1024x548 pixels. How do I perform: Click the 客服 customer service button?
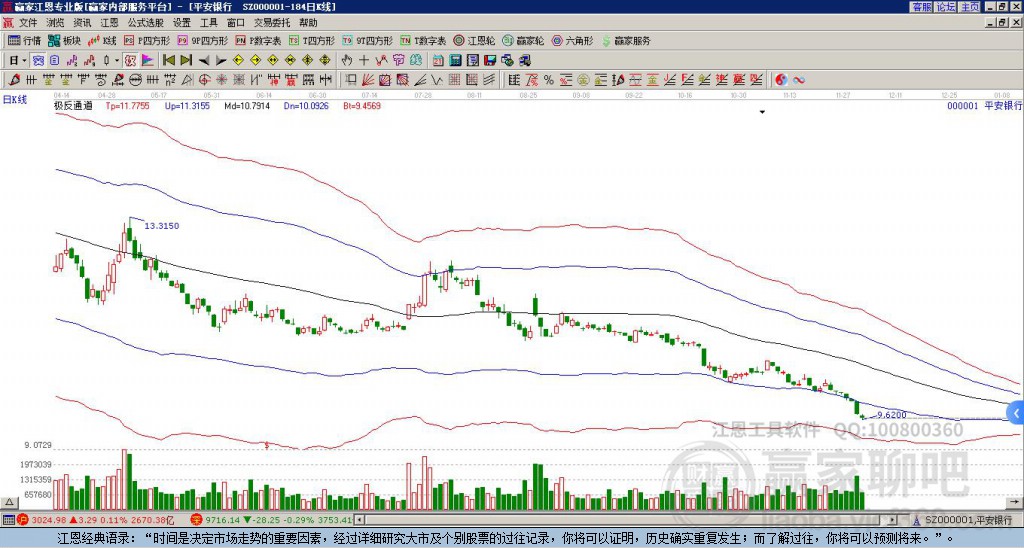coord(921,7)
